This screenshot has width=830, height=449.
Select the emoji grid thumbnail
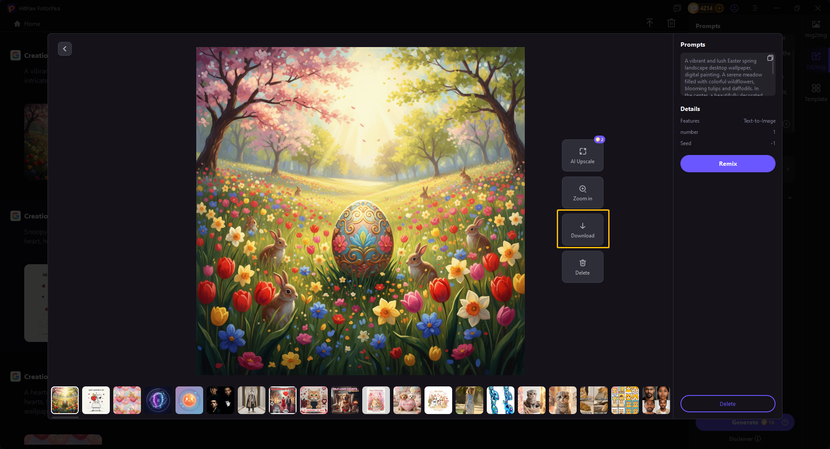(625, 400)
